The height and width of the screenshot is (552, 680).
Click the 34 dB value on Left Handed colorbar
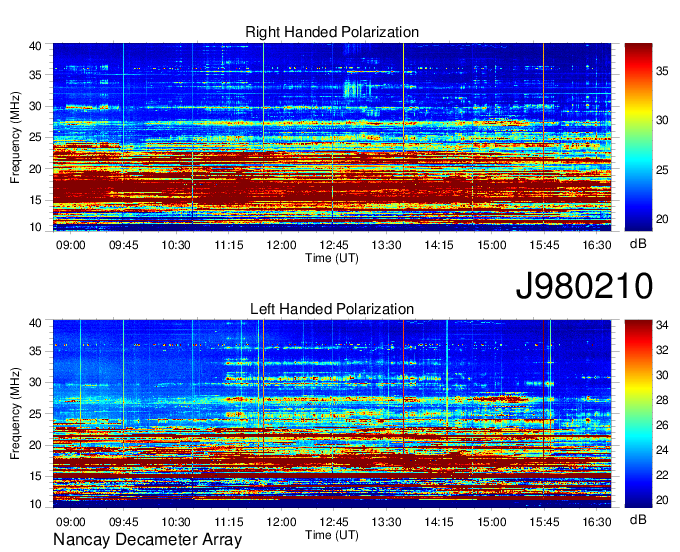tap(662, 325)
